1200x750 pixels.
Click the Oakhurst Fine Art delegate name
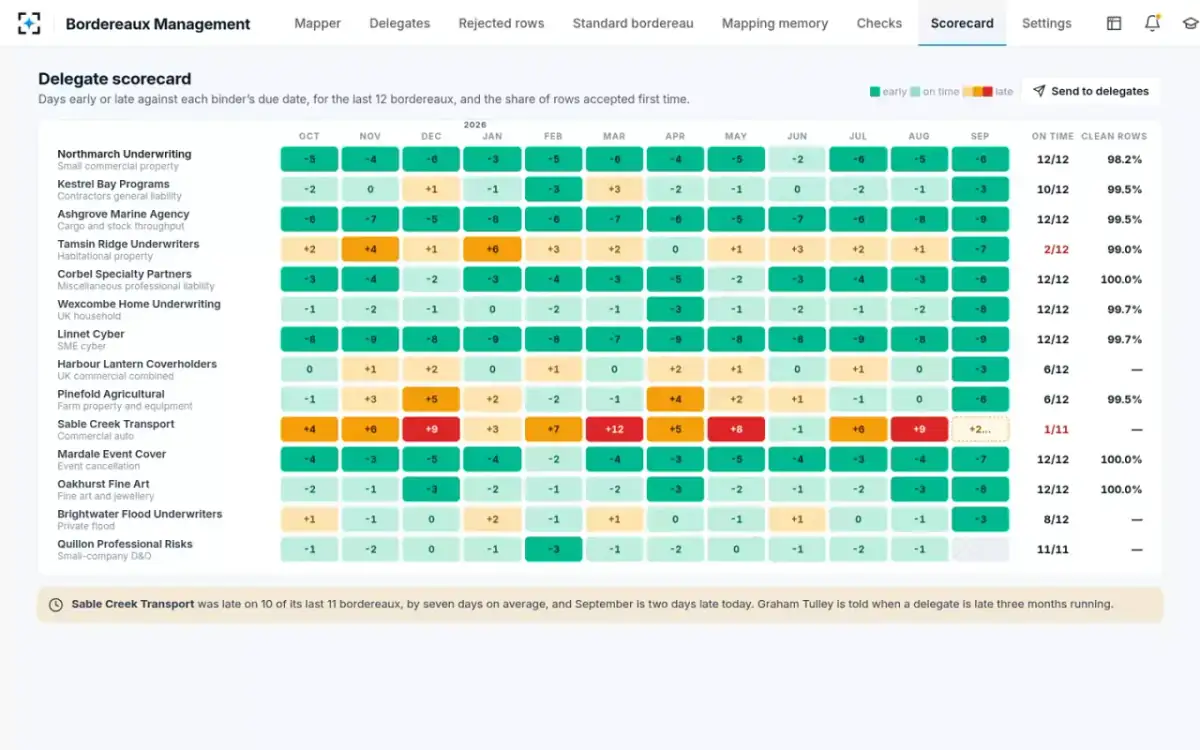(x=104, y=484)
